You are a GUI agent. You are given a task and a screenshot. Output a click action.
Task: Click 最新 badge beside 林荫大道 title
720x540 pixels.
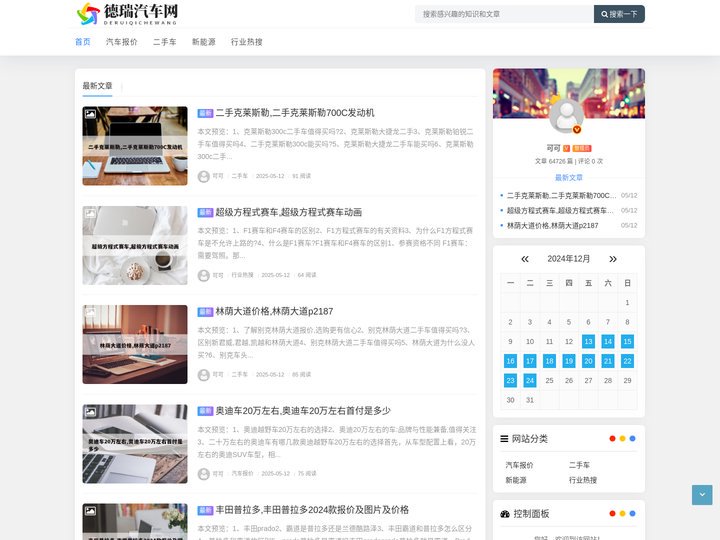coord(205,312)
